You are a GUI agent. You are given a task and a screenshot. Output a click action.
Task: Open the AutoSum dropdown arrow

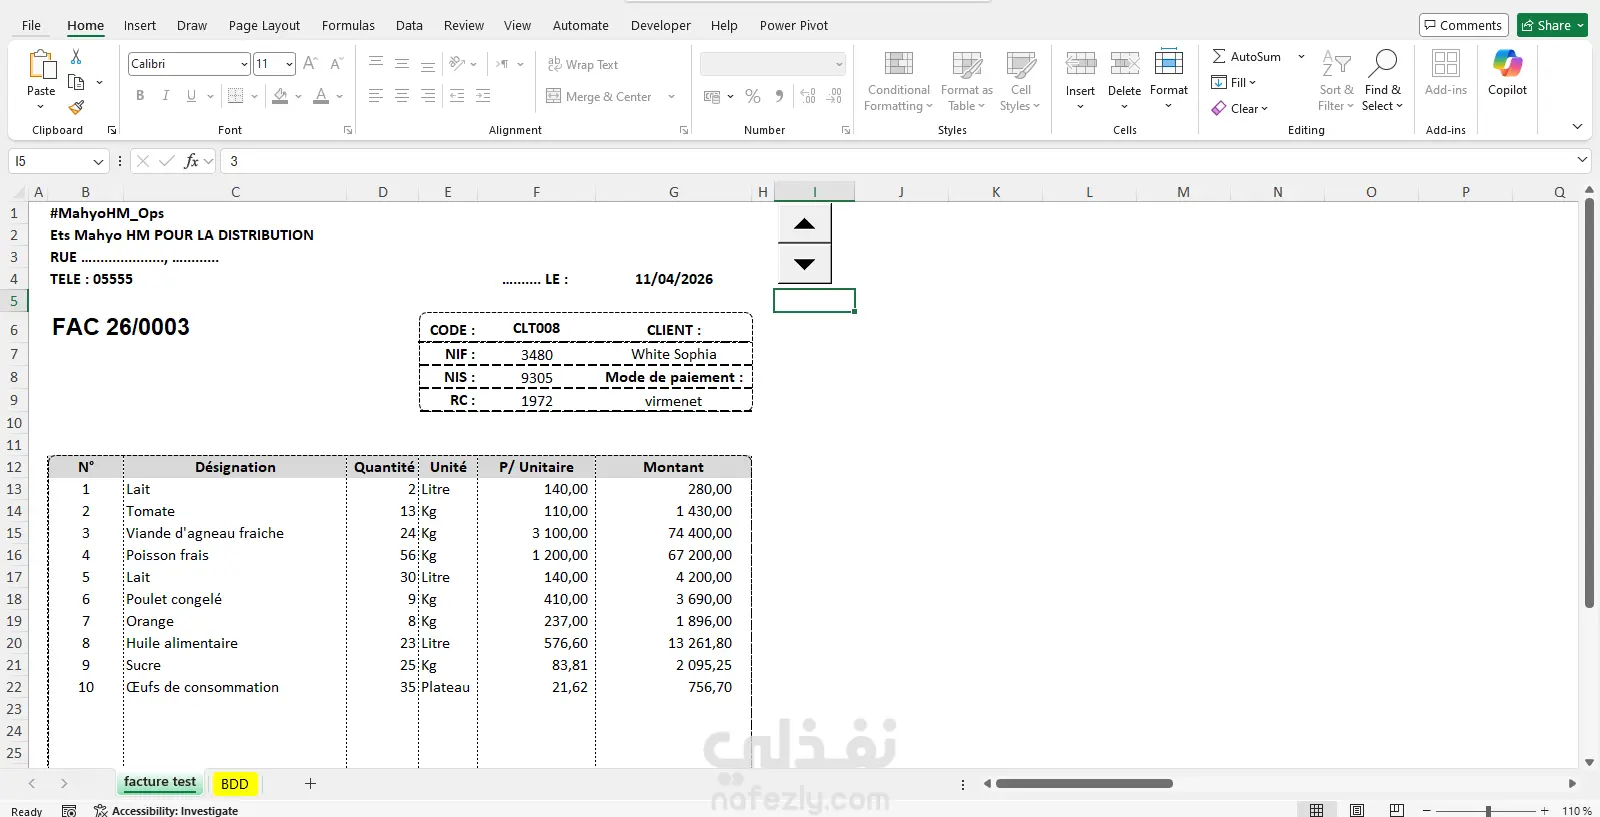1301,56
